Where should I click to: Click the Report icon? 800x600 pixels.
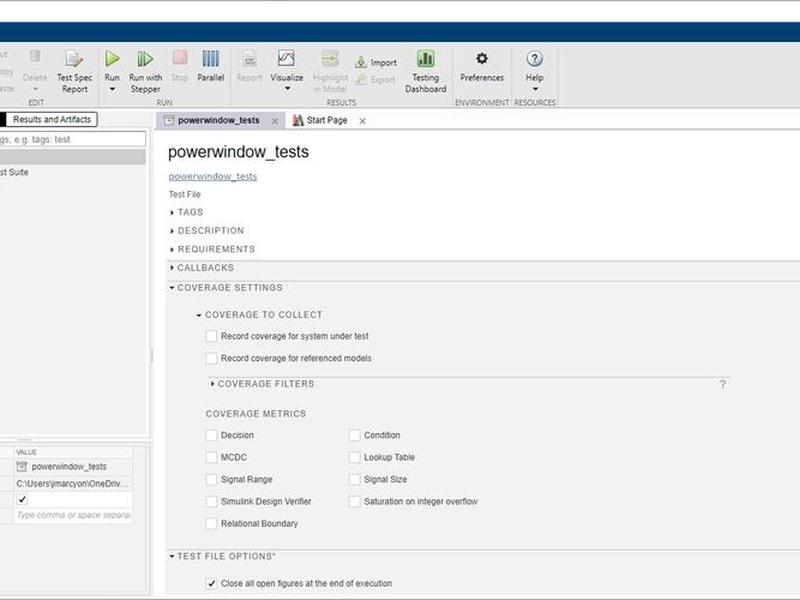click(x=249, y=59)
